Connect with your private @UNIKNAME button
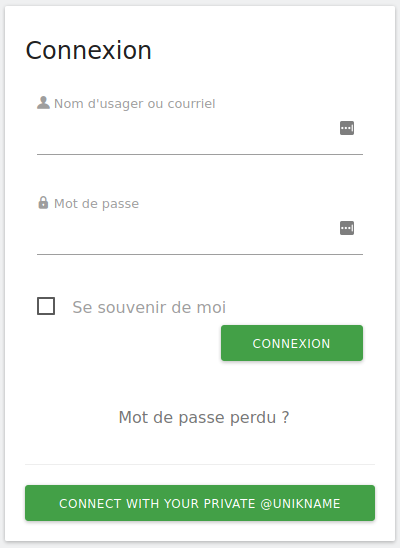Screen dimensions: 400x548 200,503
